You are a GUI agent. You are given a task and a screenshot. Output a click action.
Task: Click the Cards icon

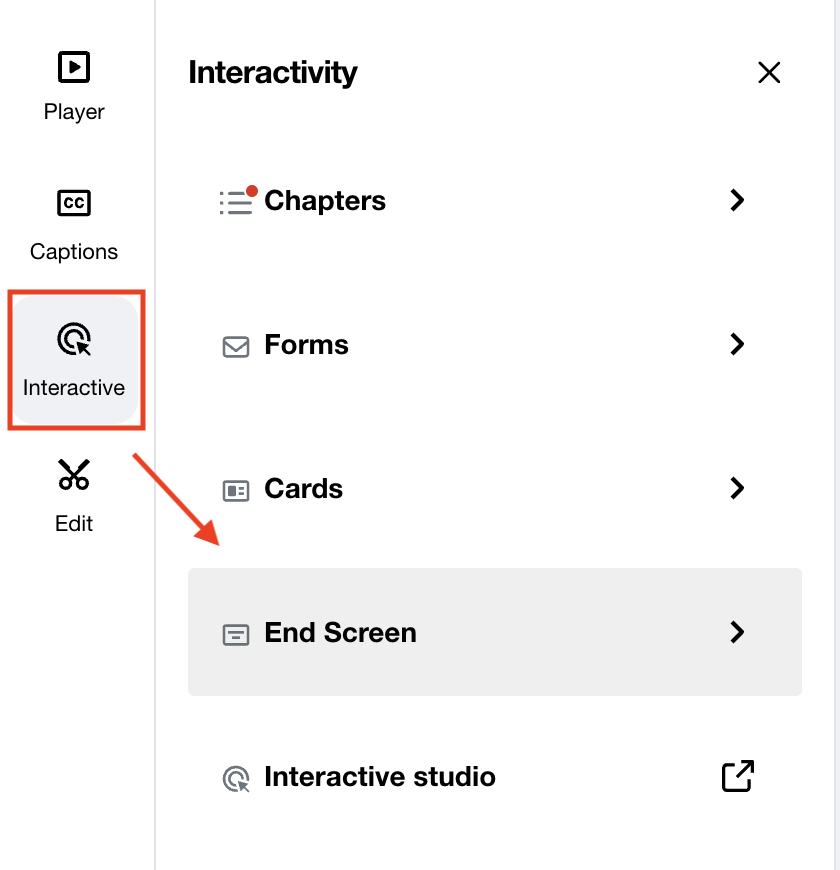[234, 488]
